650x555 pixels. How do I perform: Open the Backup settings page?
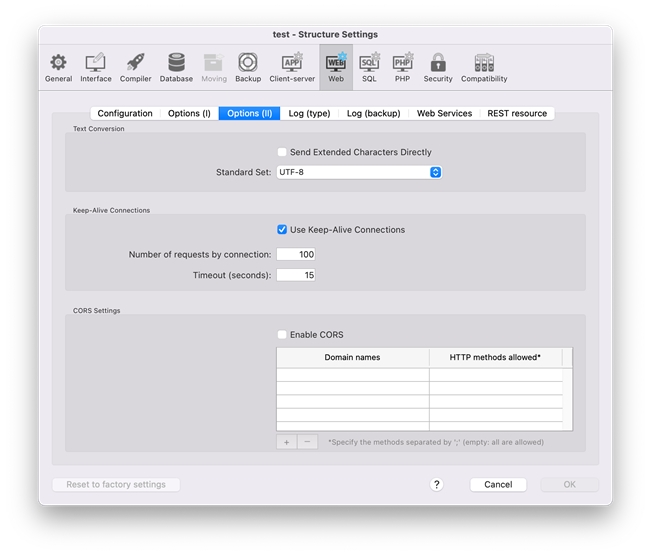tap(248, 66)
